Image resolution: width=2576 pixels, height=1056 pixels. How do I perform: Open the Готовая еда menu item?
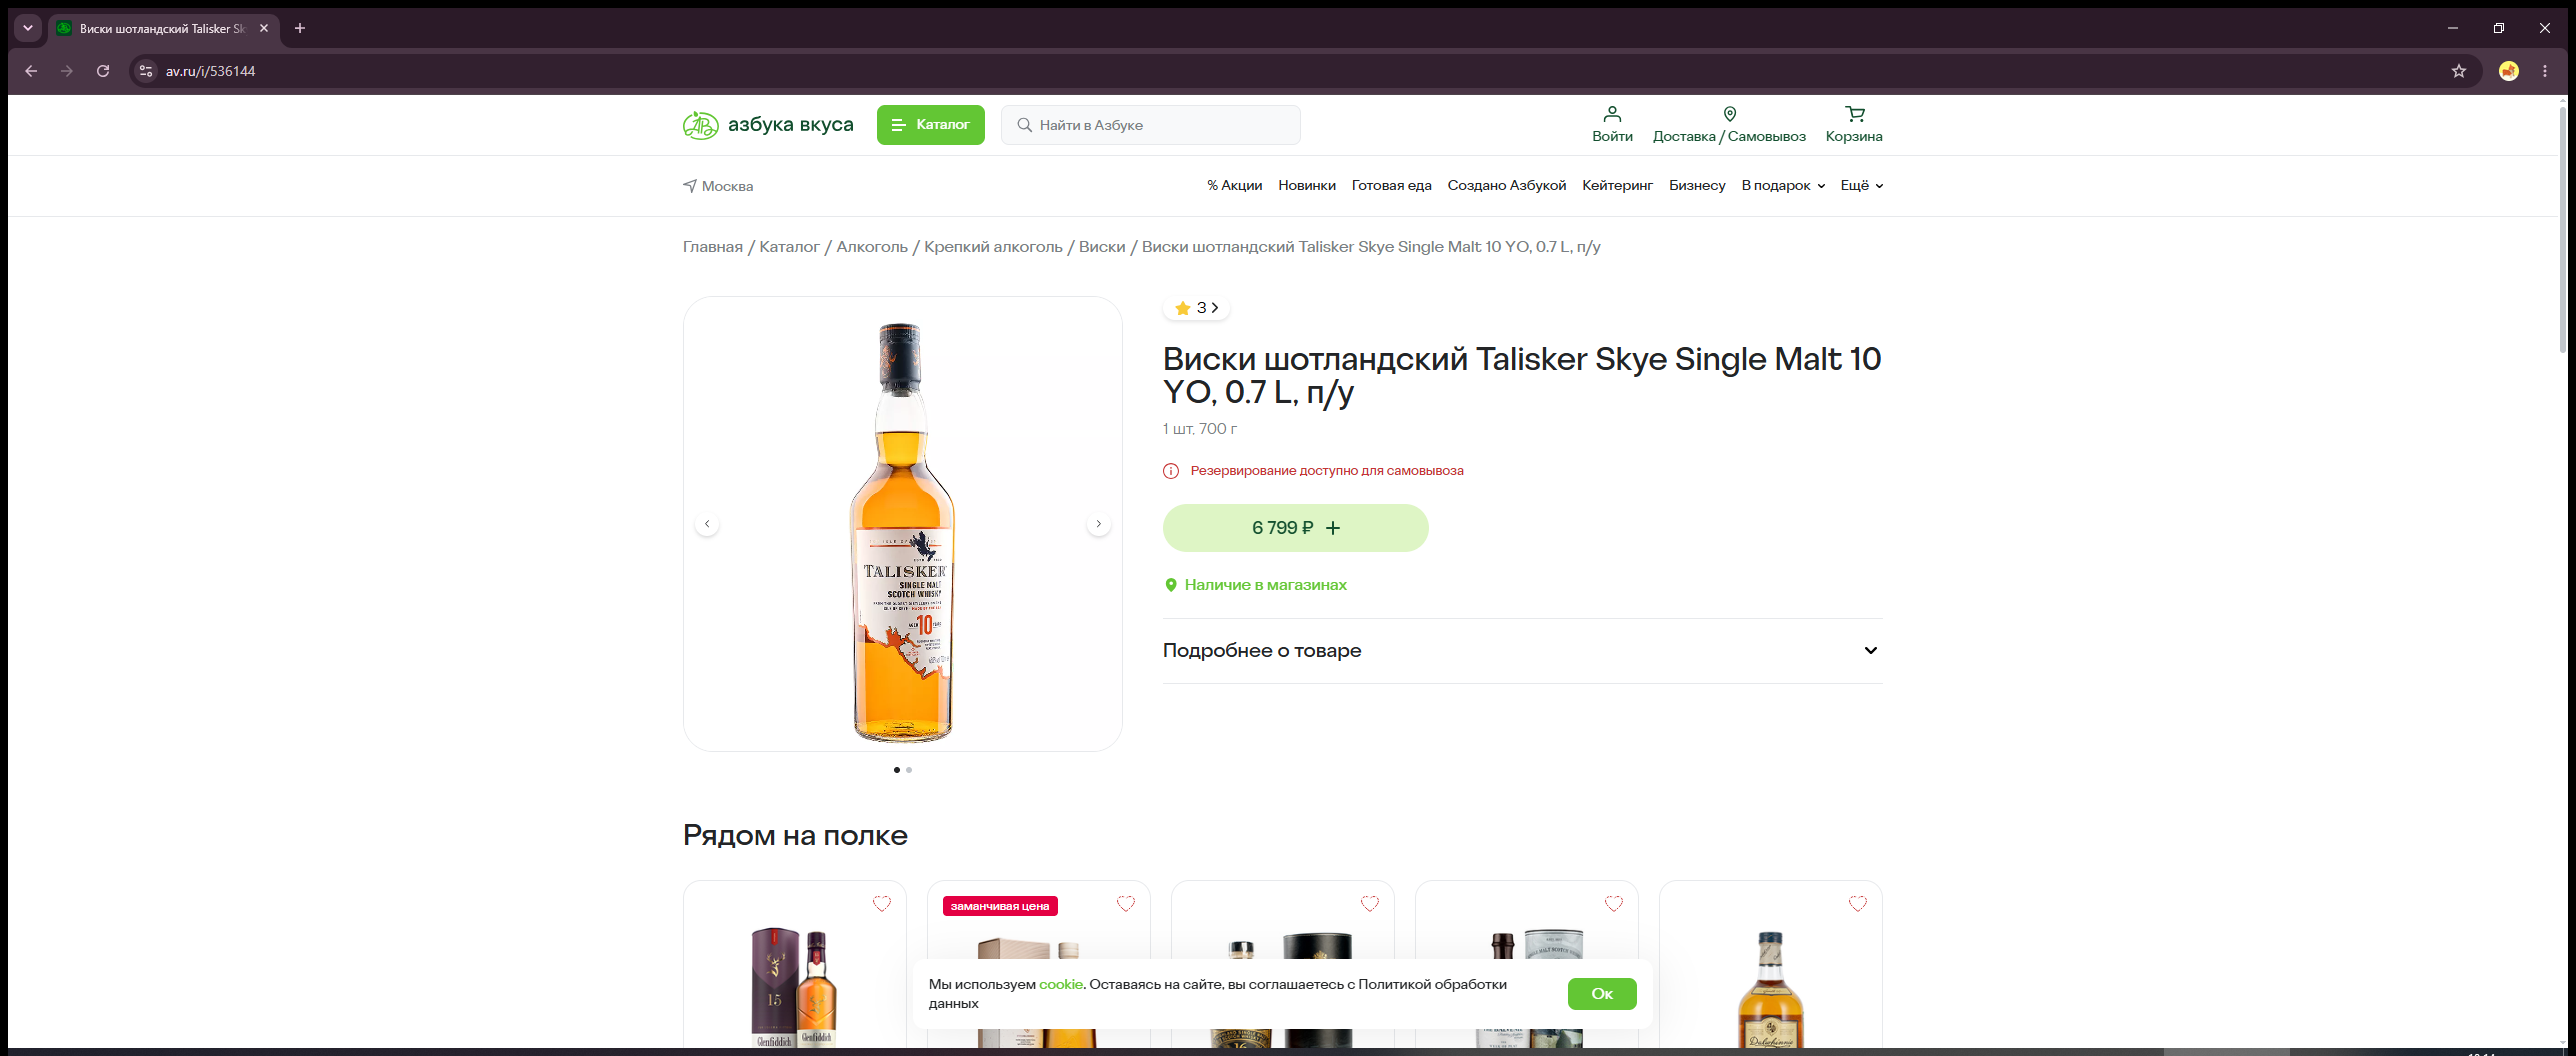[x=1391, y=185]
